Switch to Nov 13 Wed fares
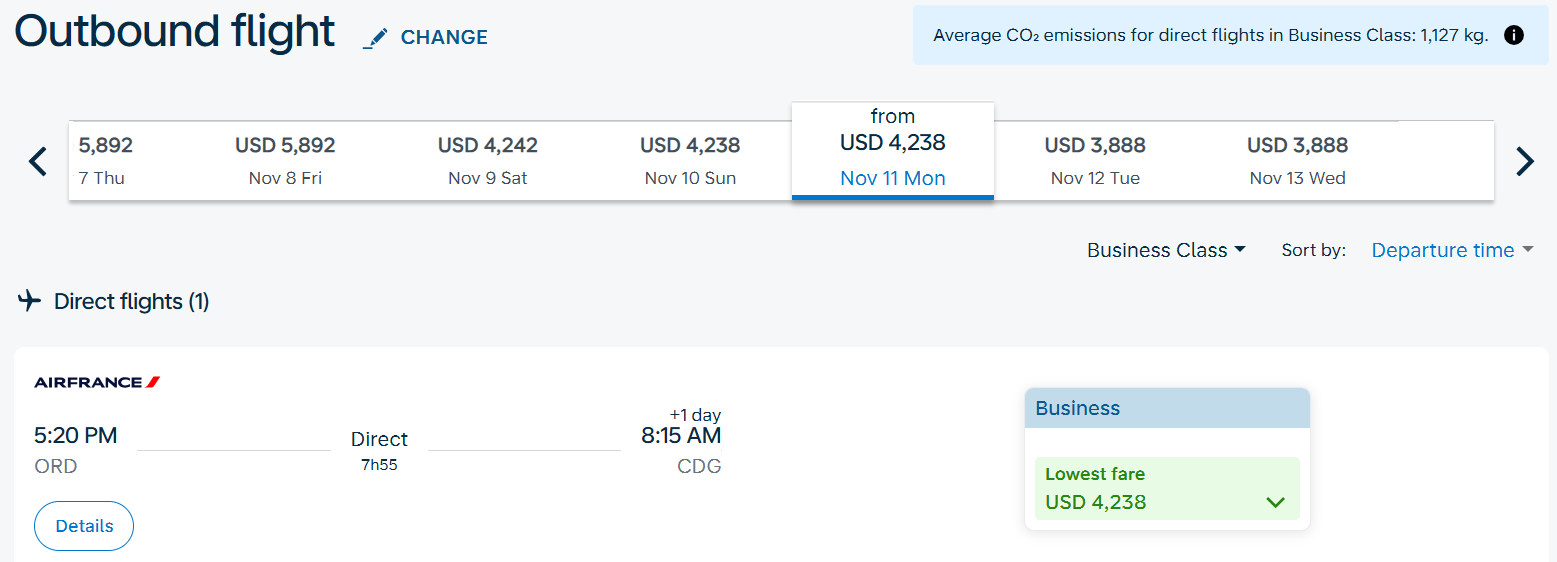 1297,161
